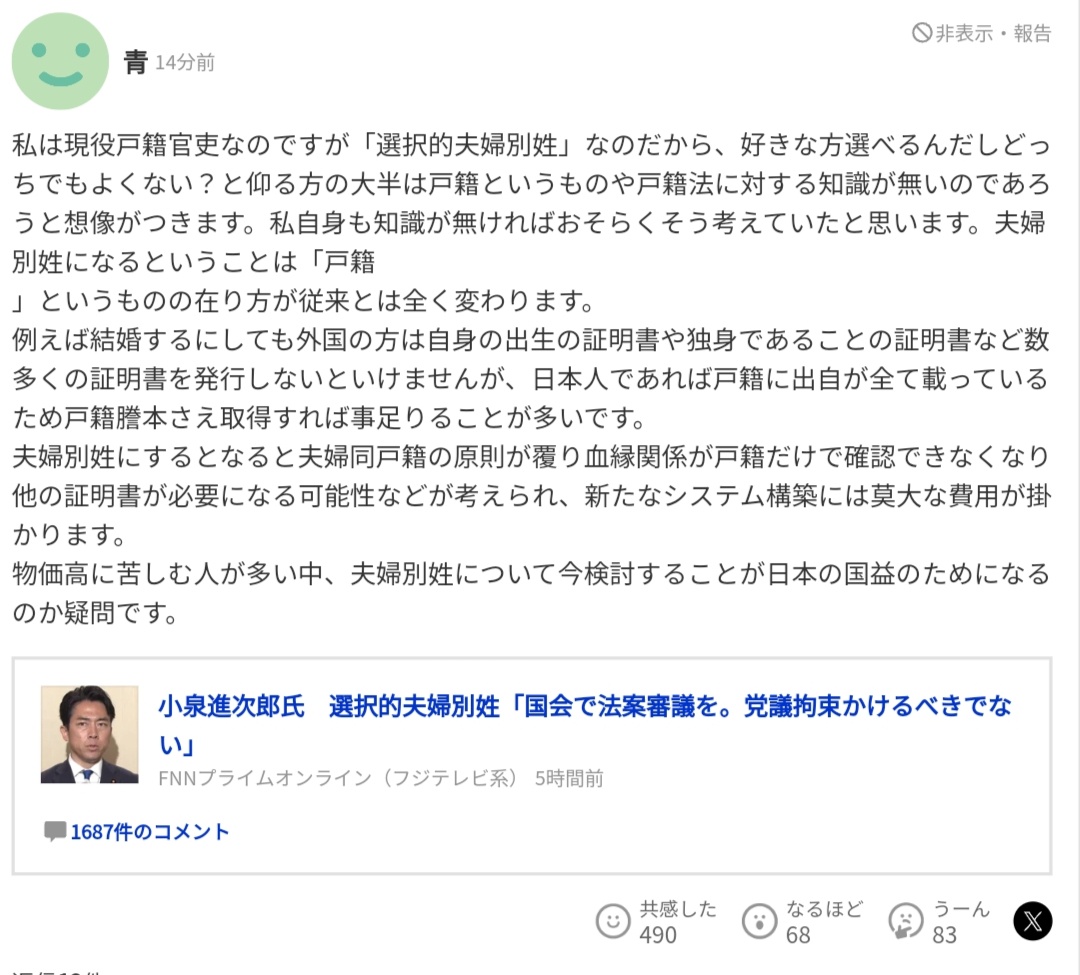Image resolution: width=1080 pixels, height=975 pixels.
Task: Open the 小泉進次郎 article thumbnail photo
Action: [x=89, y=734]
